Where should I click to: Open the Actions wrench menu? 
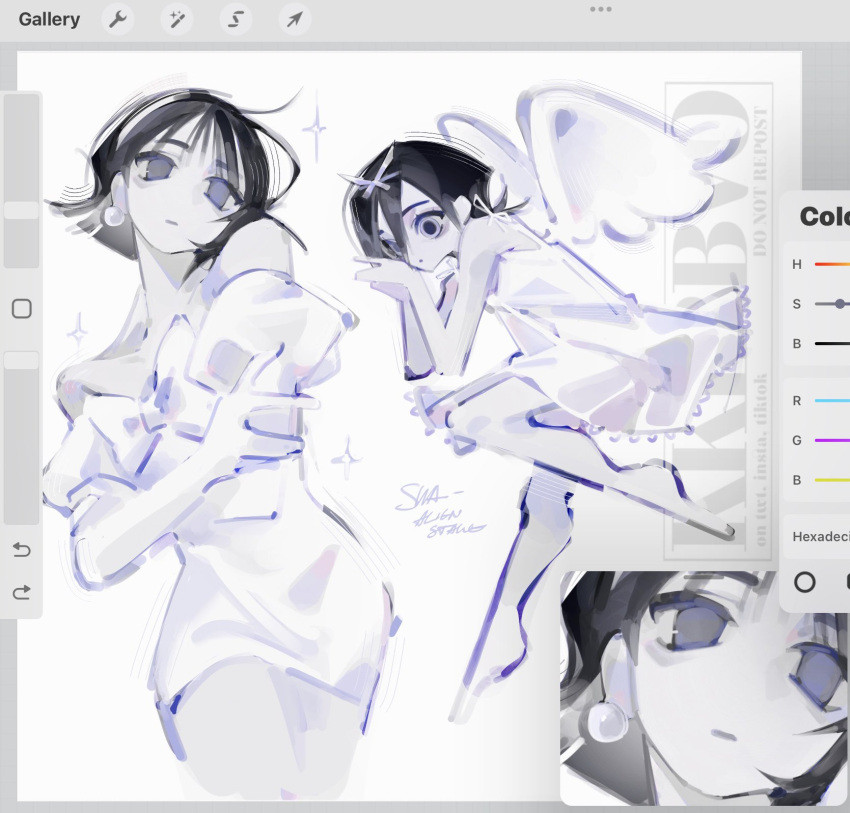point(118,20)
